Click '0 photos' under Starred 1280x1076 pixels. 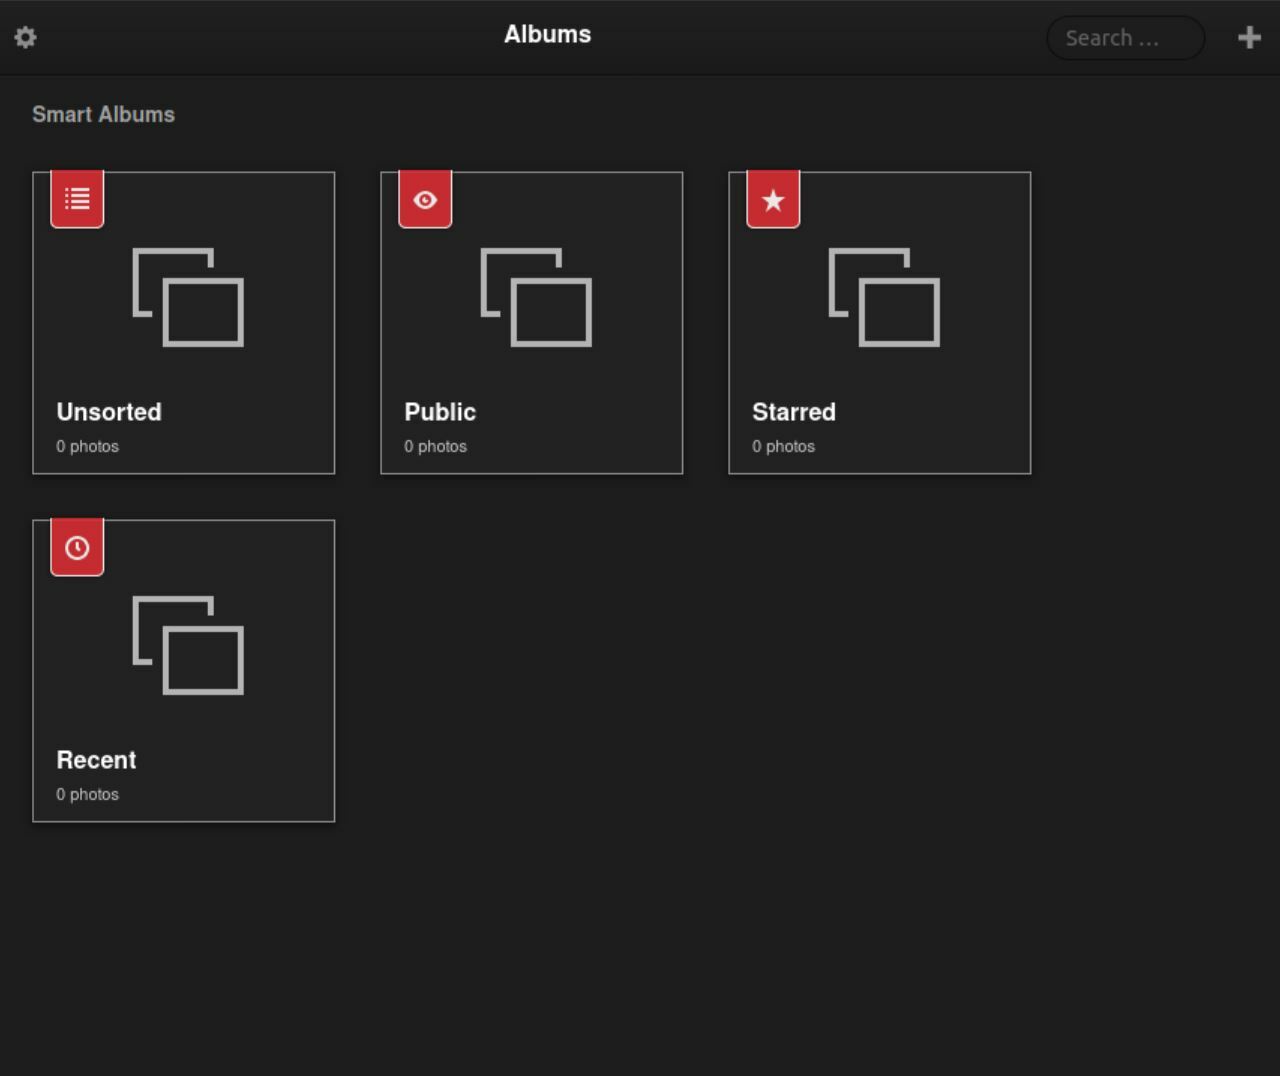(783, 446)
